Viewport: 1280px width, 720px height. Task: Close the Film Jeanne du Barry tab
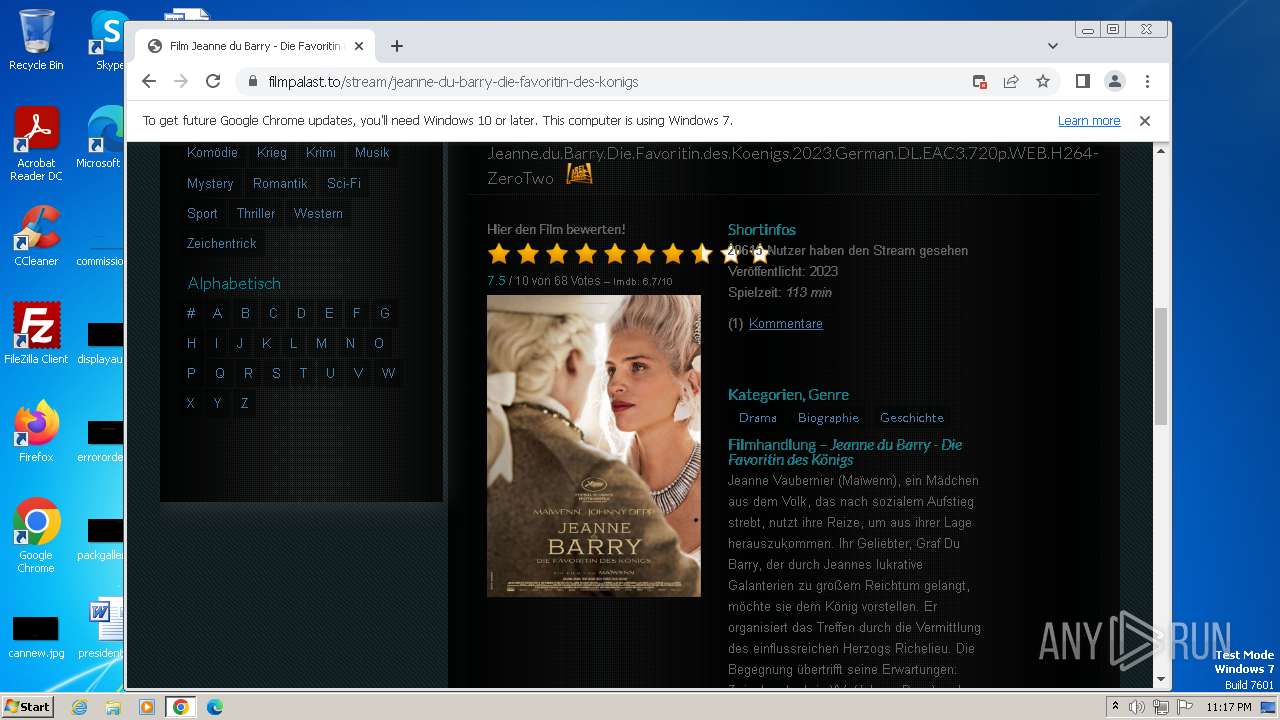point(359,46)
